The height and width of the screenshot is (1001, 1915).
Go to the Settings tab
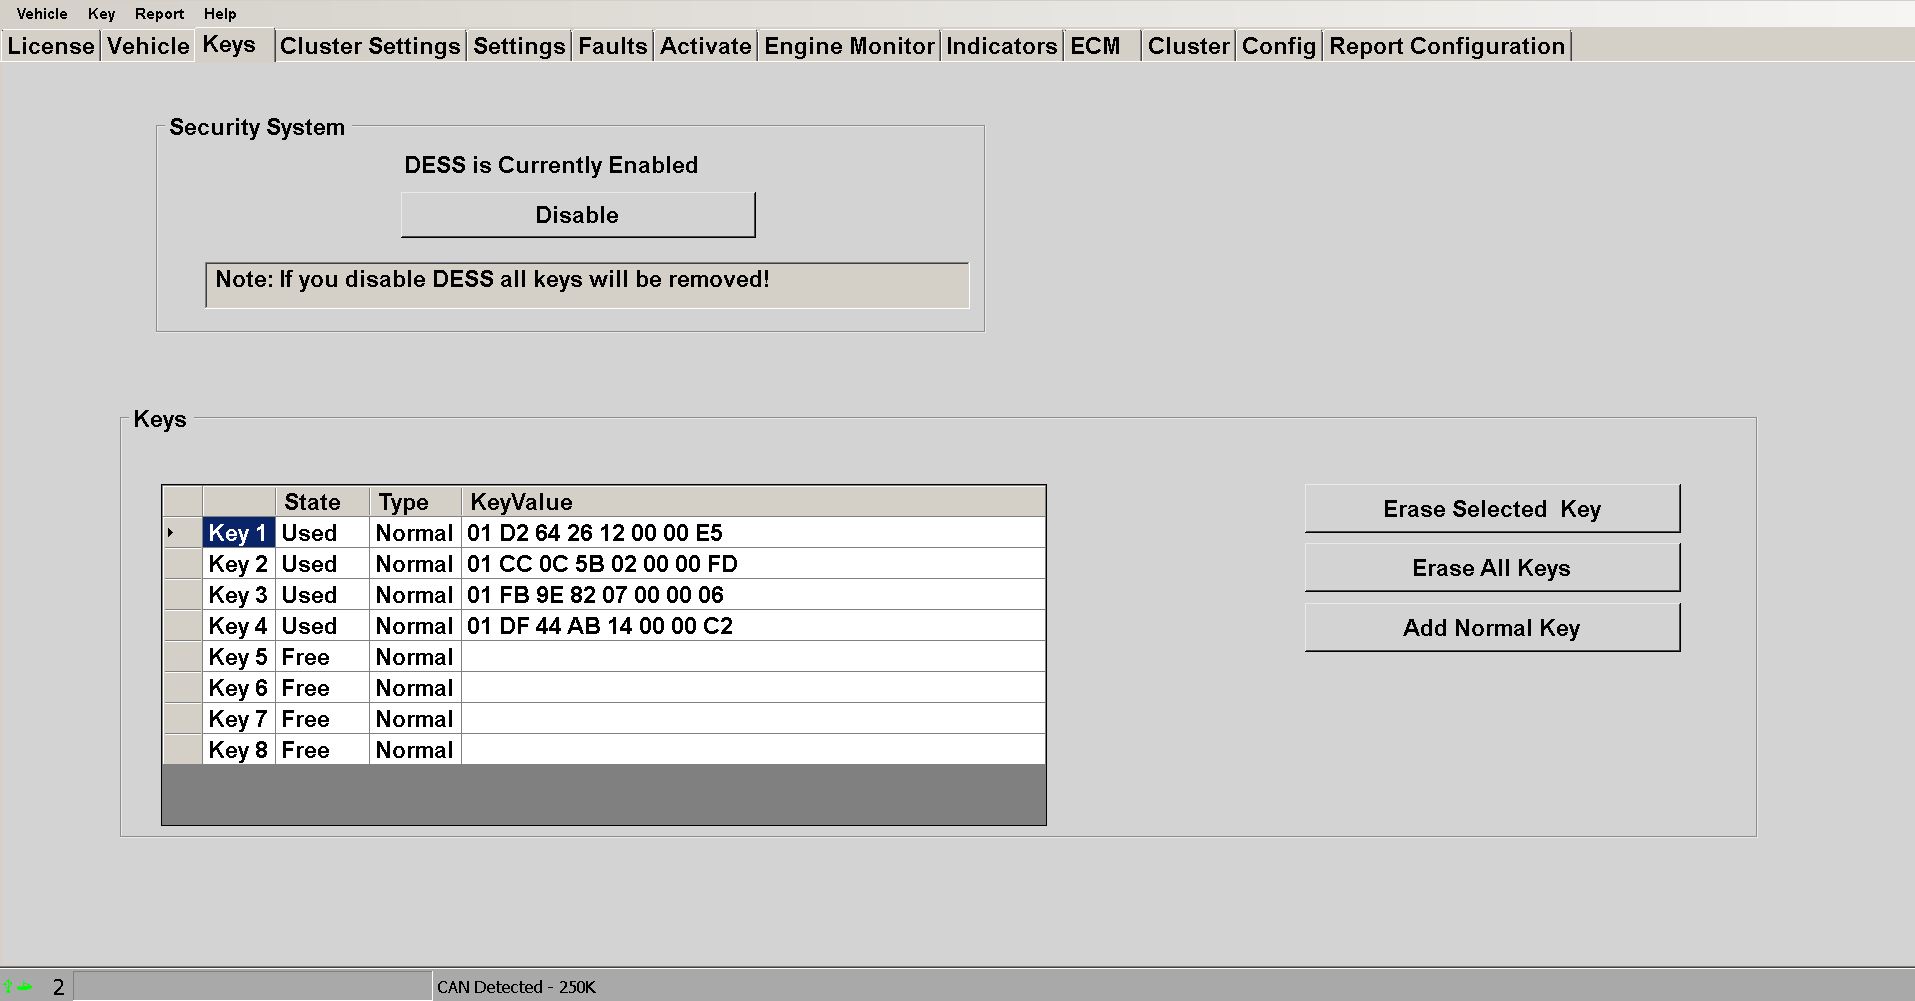[x=519, y=46]
